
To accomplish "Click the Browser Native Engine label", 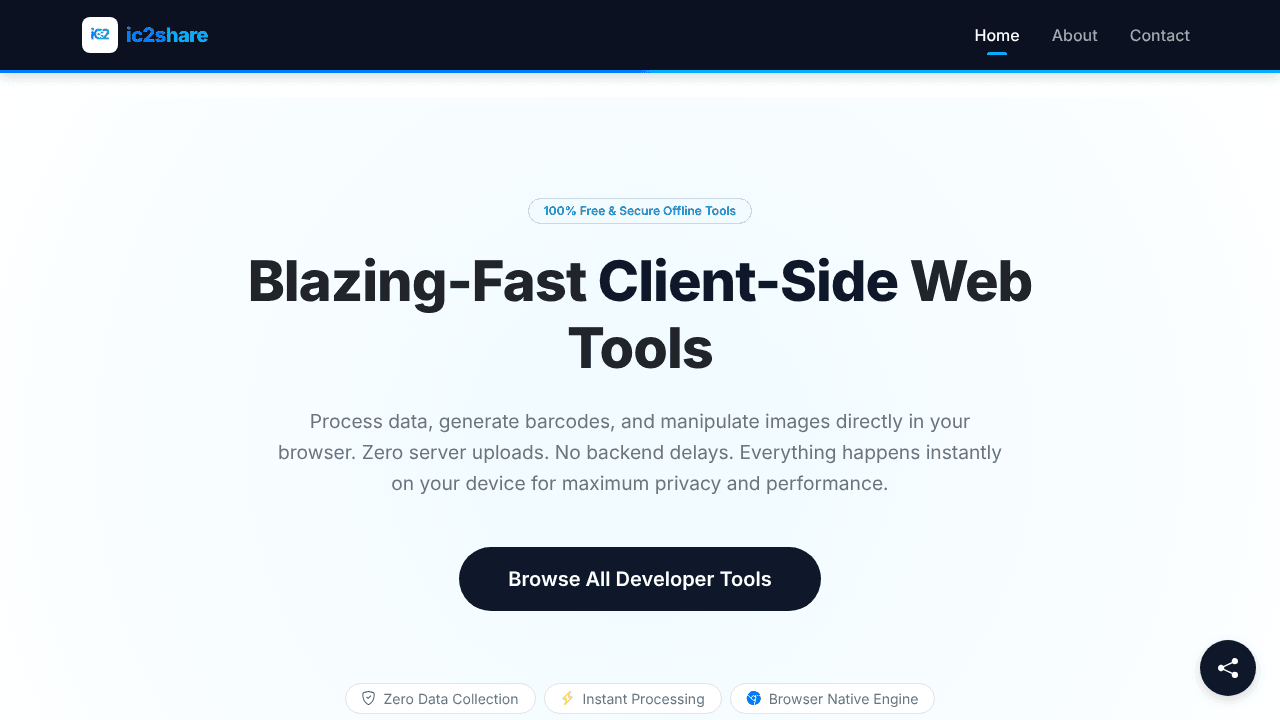I will tap(844, 699).
